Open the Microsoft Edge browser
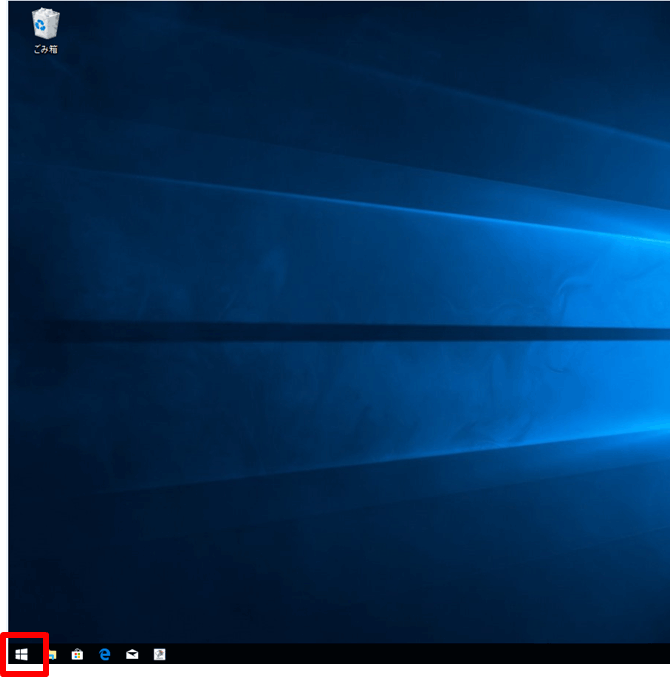The height and width of the screenshot is (677, 670). pyautogui.click(x=104, y=655)
